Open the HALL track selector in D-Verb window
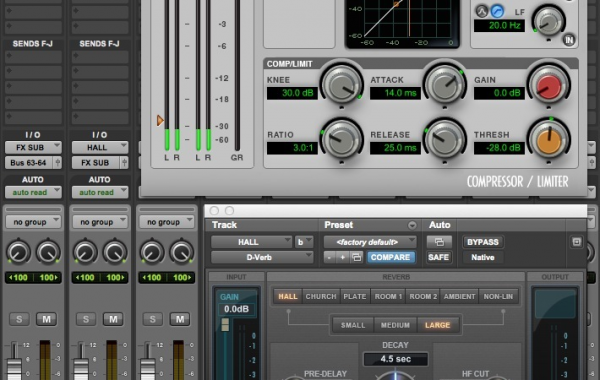600x380 pixels. [251, 242]
